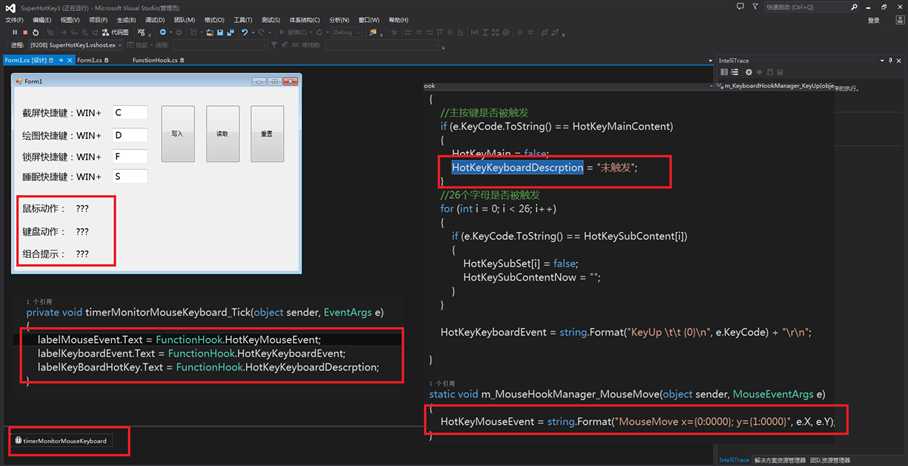This screenshot has height=466, width=908.
Task: Switch to the FunctionHook.cs tab
Action: pos(158,60)
